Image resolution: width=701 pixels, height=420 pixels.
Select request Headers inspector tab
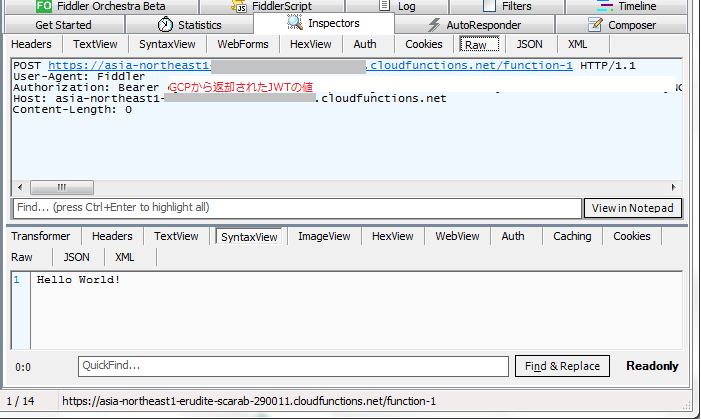tap(31, 44)
